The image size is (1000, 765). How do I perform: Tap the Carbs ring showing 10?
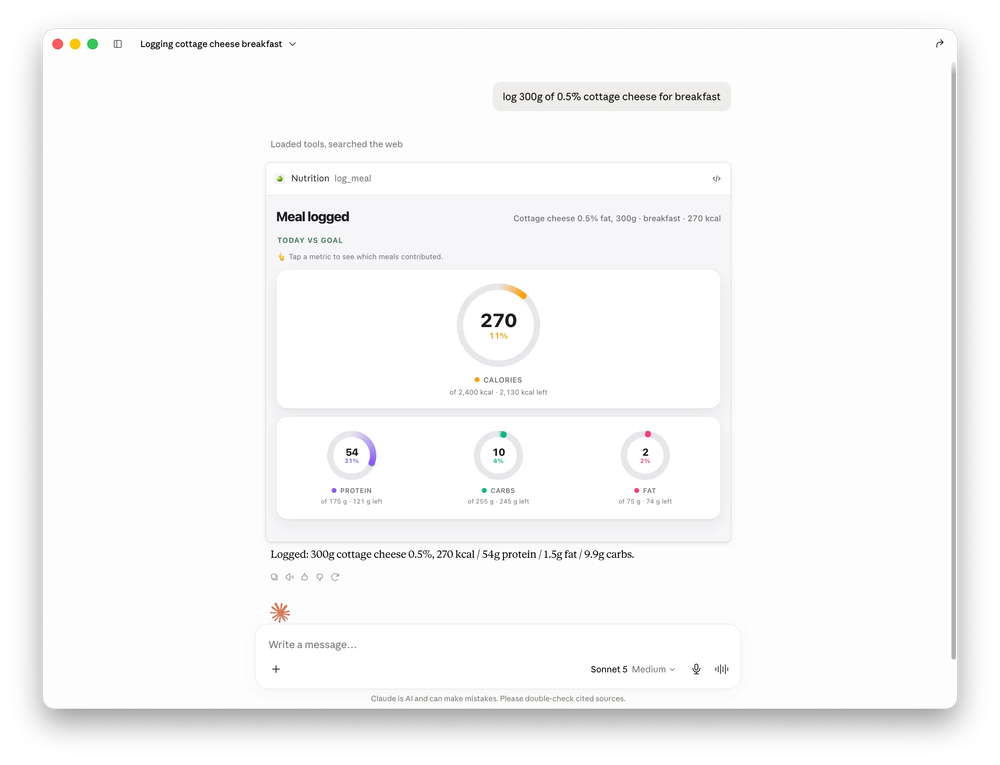(x=498, y=455)
